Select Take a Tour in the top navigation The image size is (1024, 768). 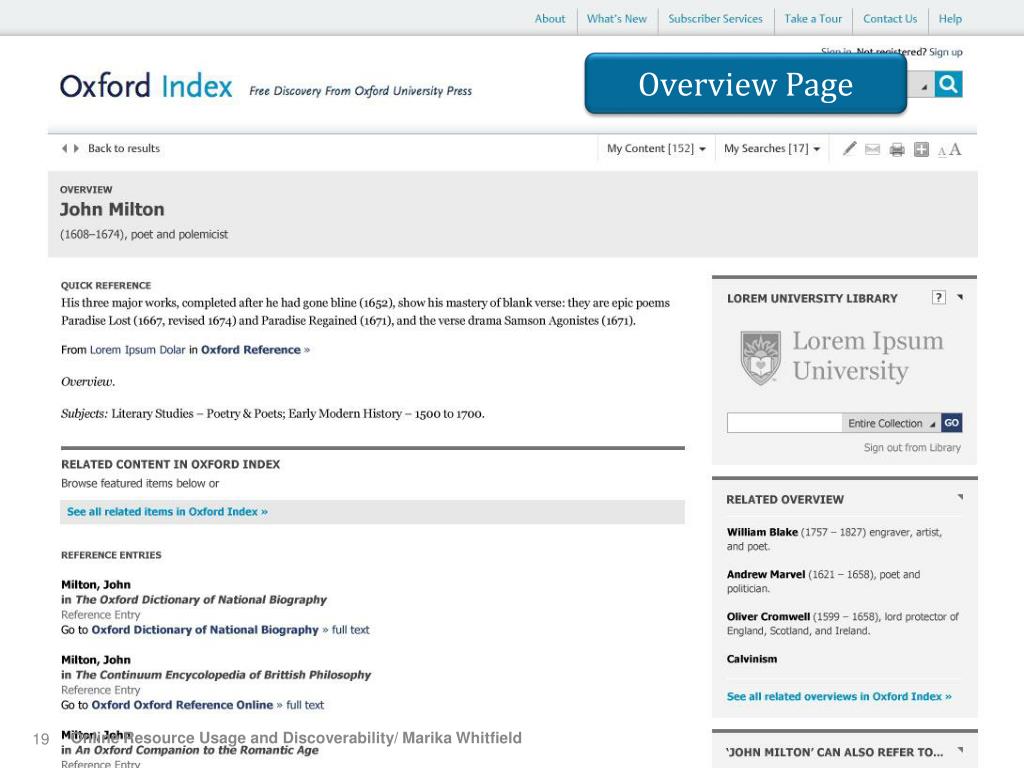(x=813, y=19)
